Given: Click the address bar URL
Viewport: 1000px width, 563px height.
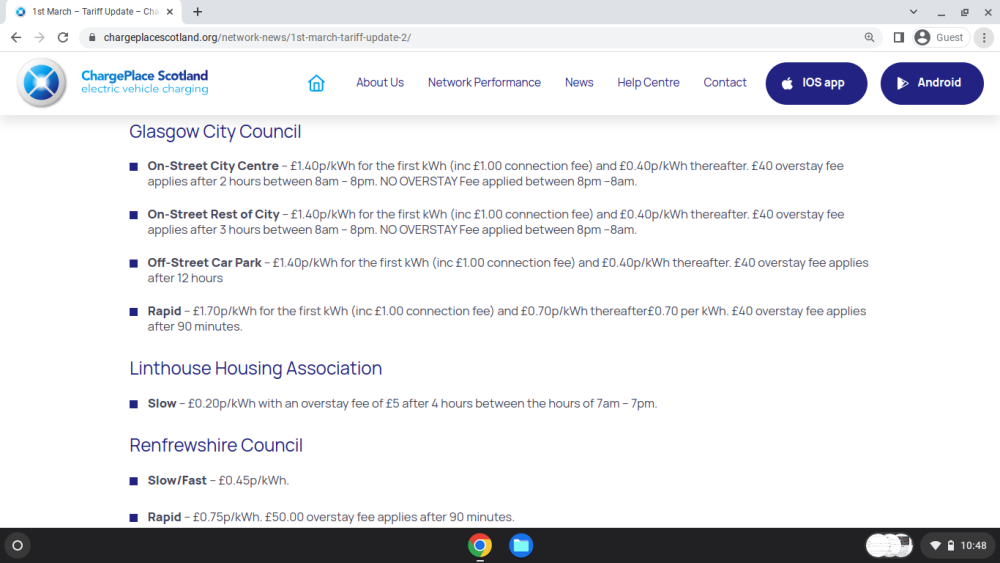Looking at the screenshot, I should point(257,38).
